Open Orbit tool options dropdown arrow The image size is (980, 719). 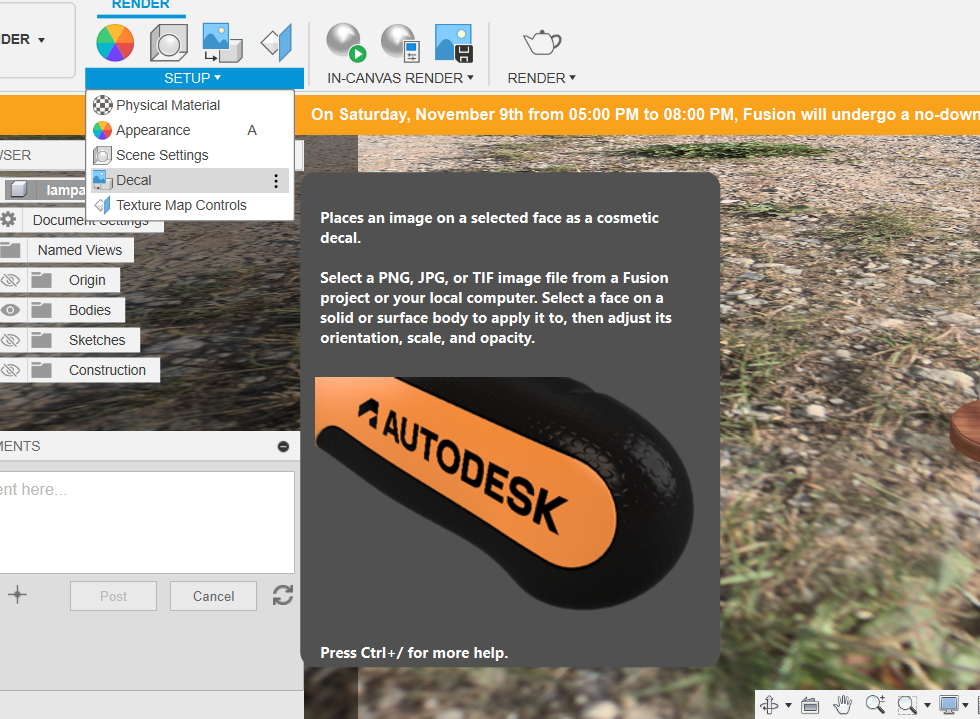click(789, 705)
